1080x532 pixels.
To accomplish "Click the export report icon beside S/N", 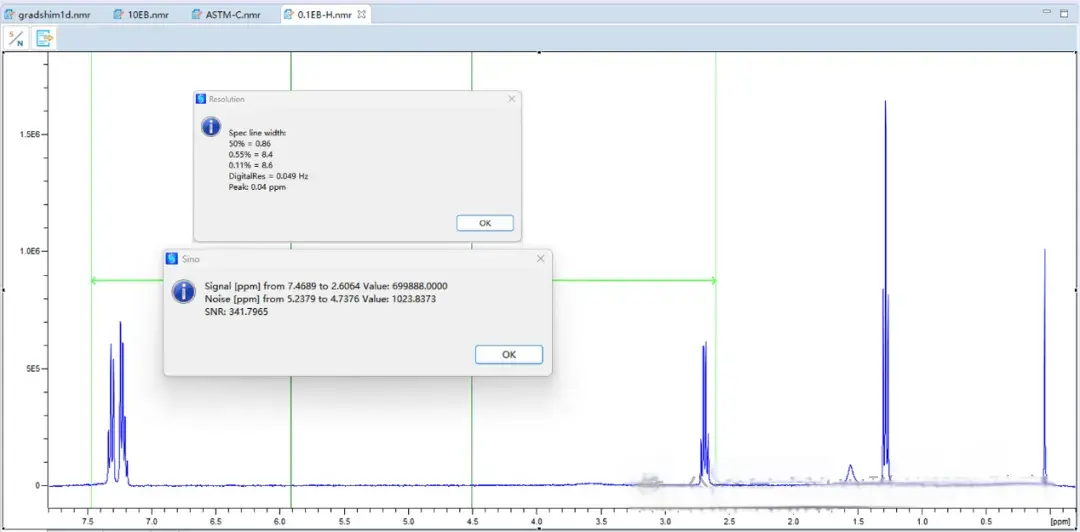I will [45, 38].
